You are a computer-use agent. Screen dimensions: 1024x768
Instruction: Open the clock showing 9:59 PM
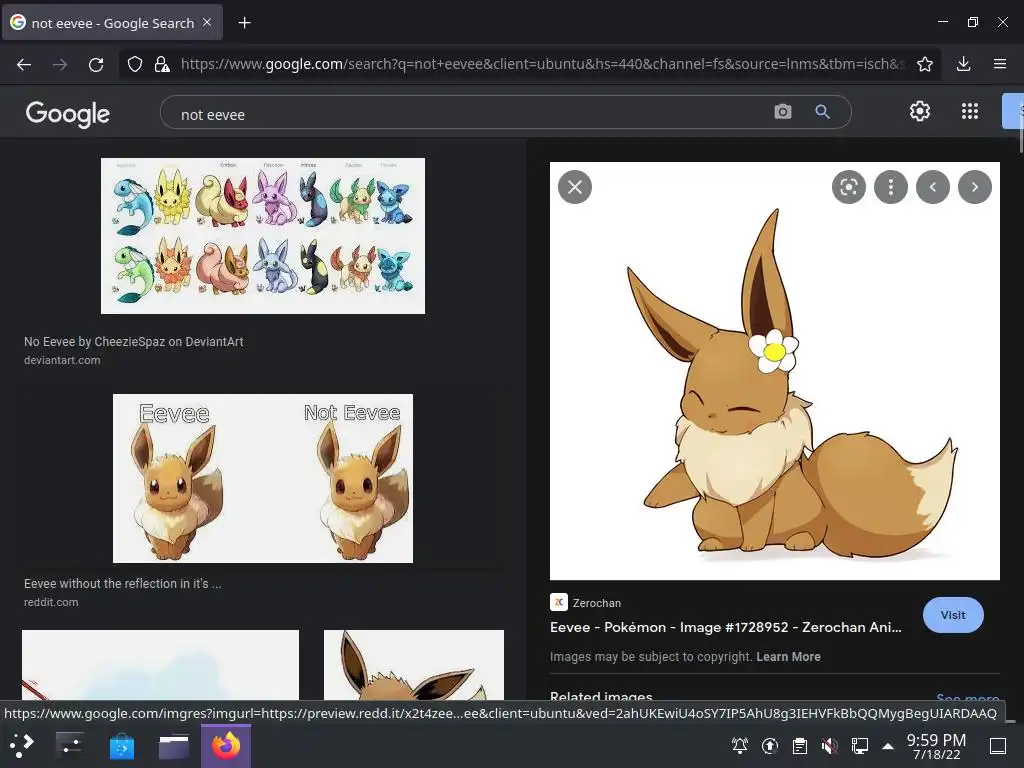click(x=936, y=746)
